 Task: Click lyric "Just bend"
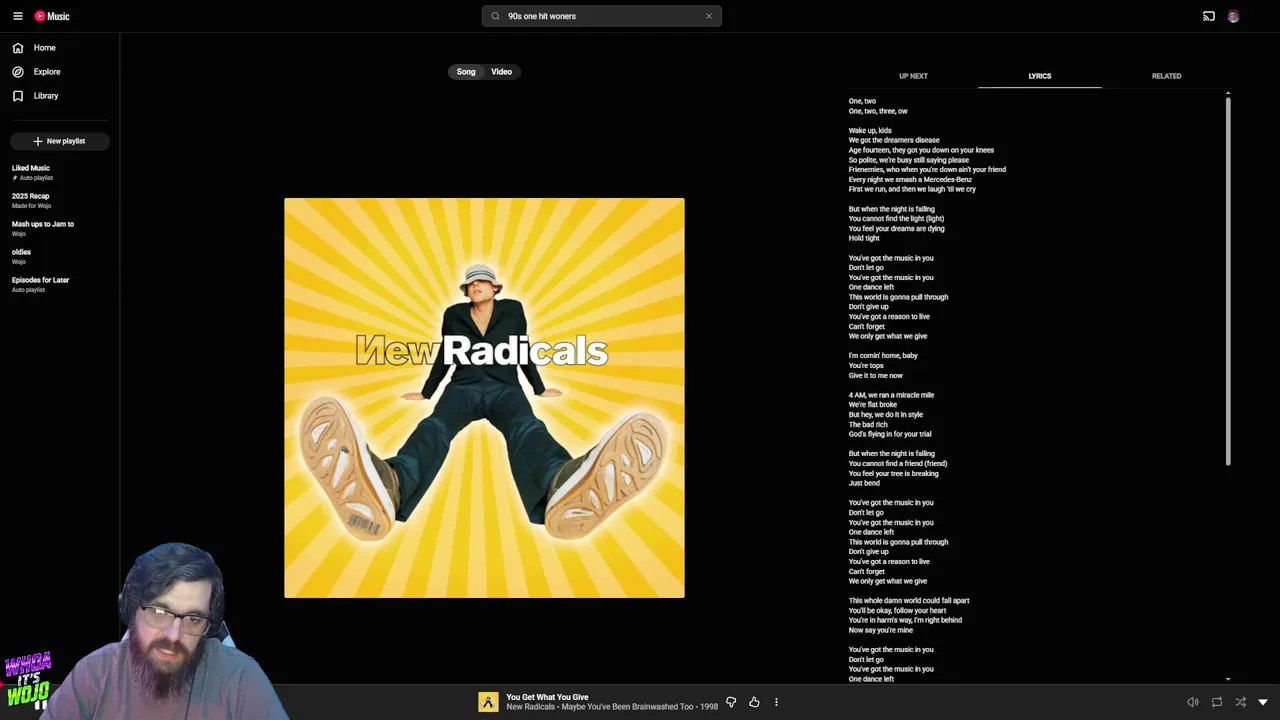[x=864, y=483]
